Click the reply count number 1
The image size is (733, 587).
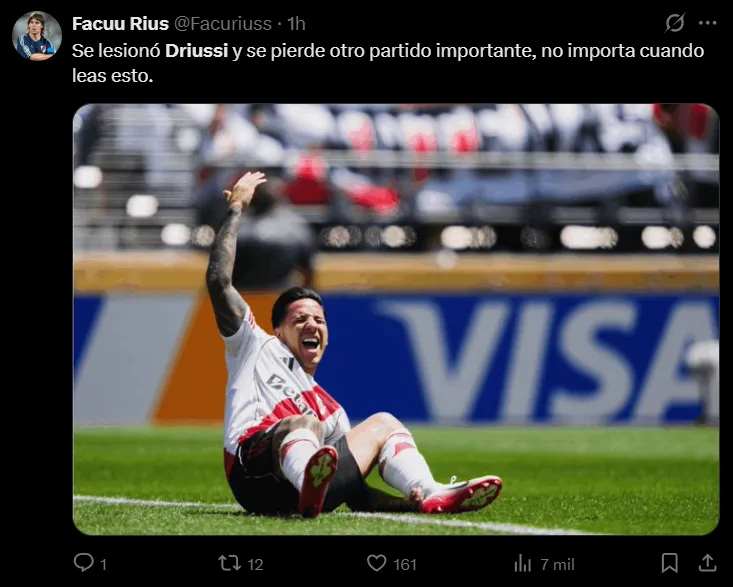click(104, 565)
